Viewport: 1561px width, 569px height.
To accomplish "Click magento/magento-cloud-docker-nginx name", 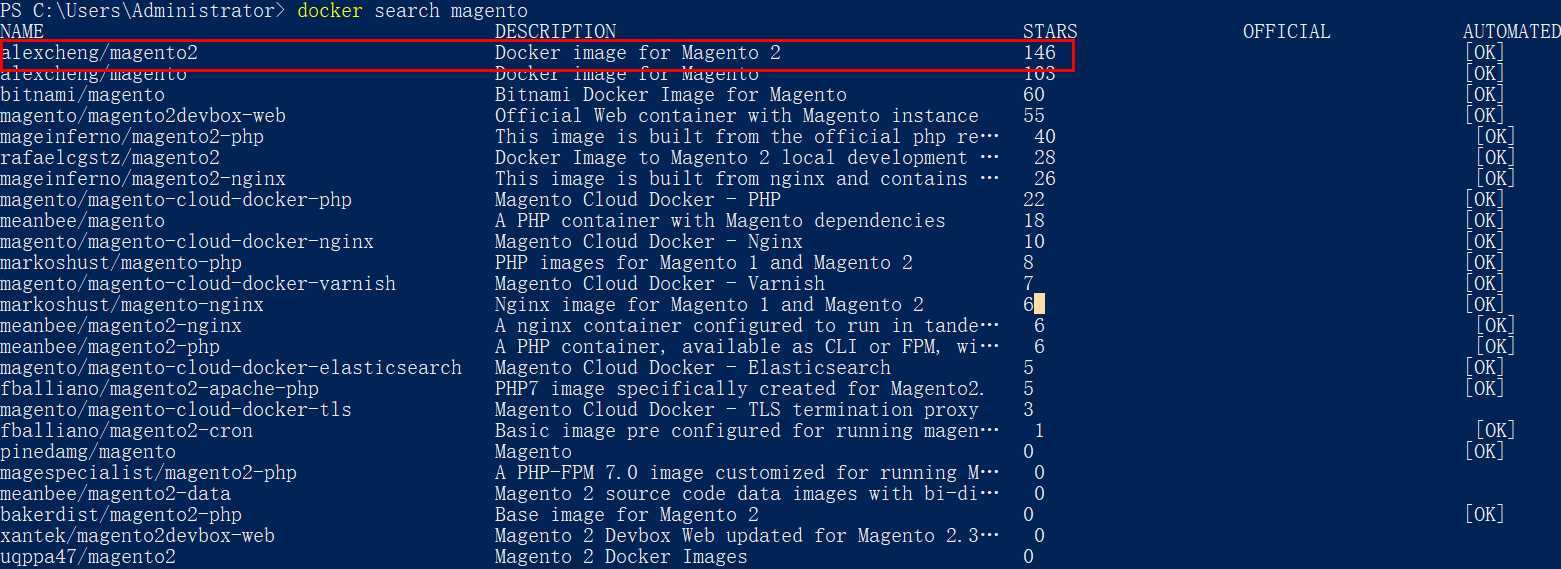I will coord(187,242).
